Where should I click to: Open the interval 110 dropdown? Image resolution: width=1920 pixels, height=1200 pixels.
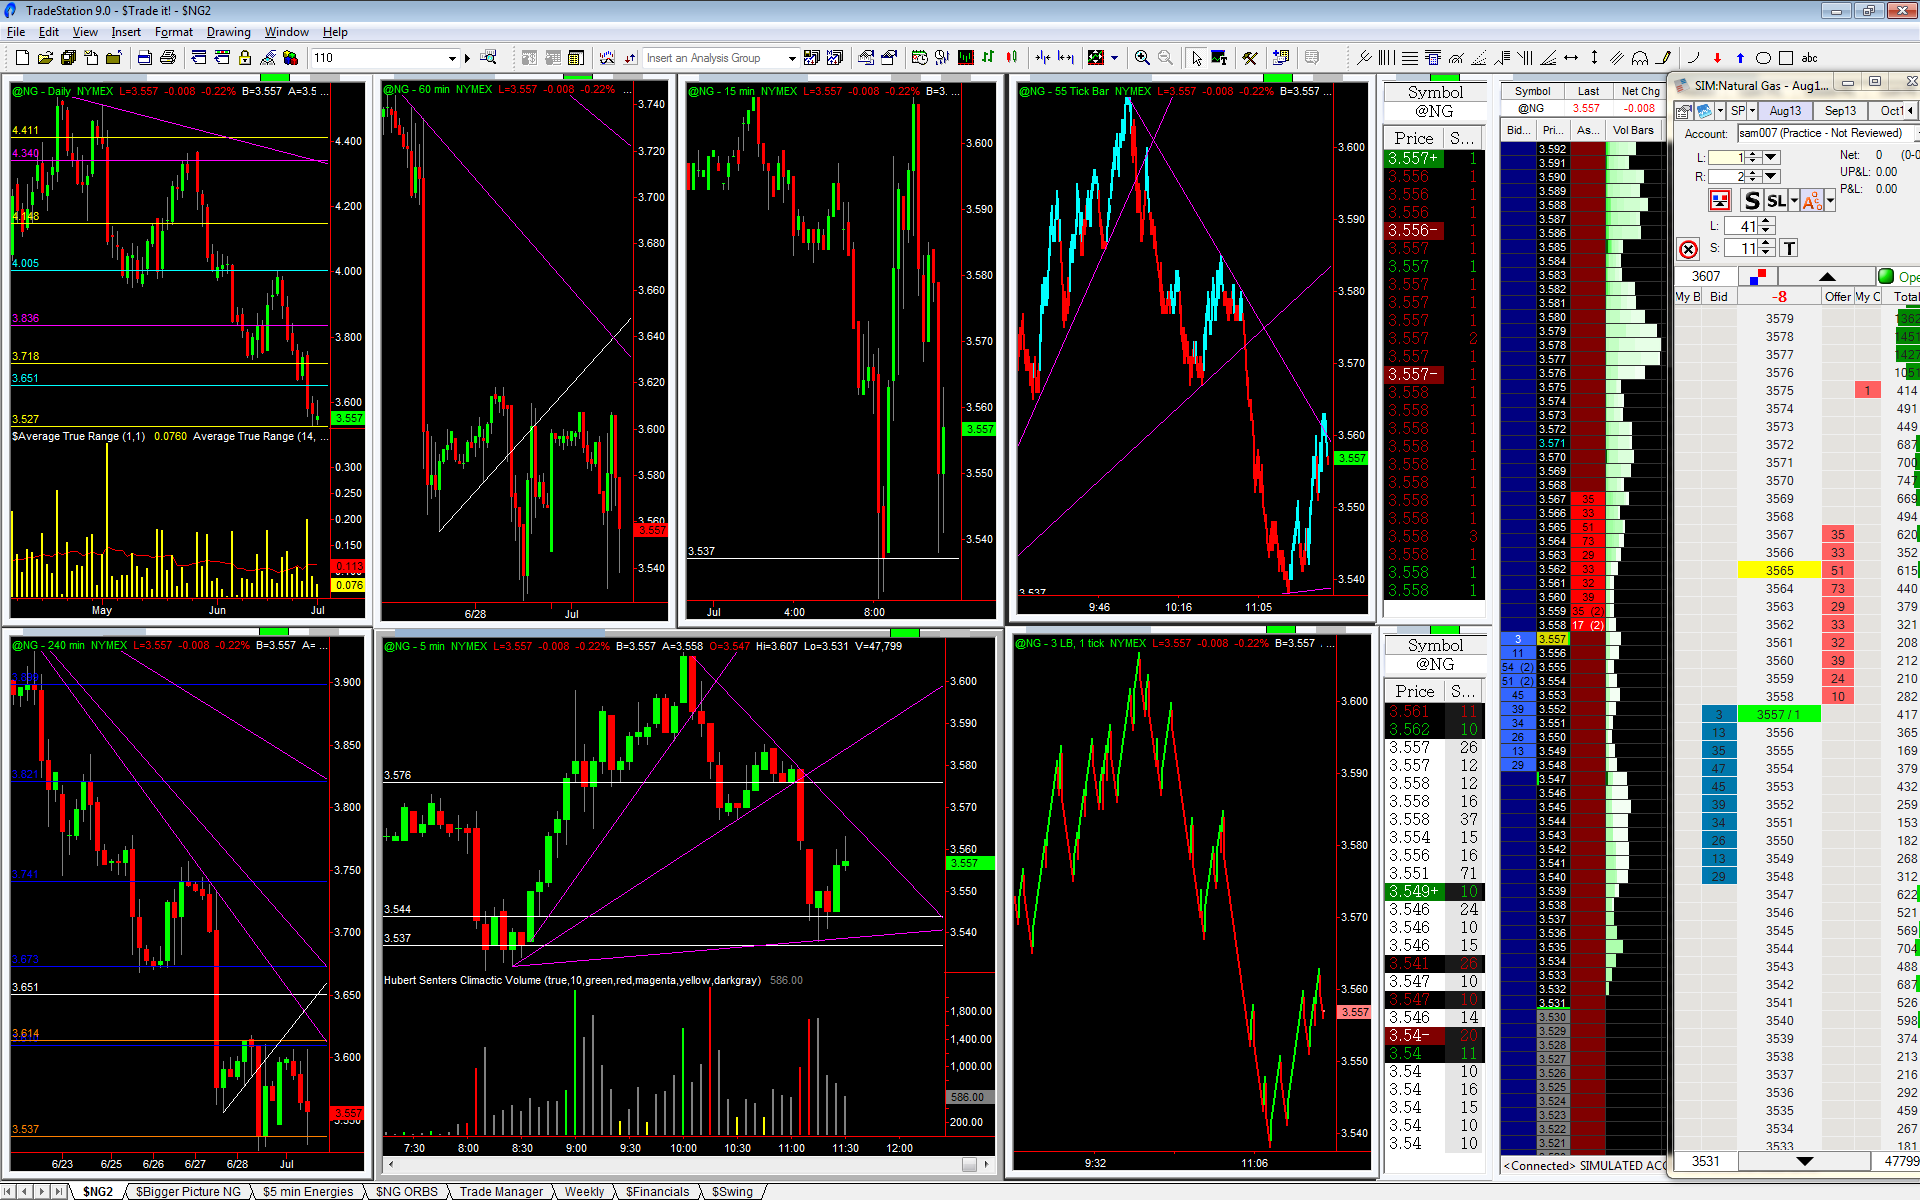point(452,58)
